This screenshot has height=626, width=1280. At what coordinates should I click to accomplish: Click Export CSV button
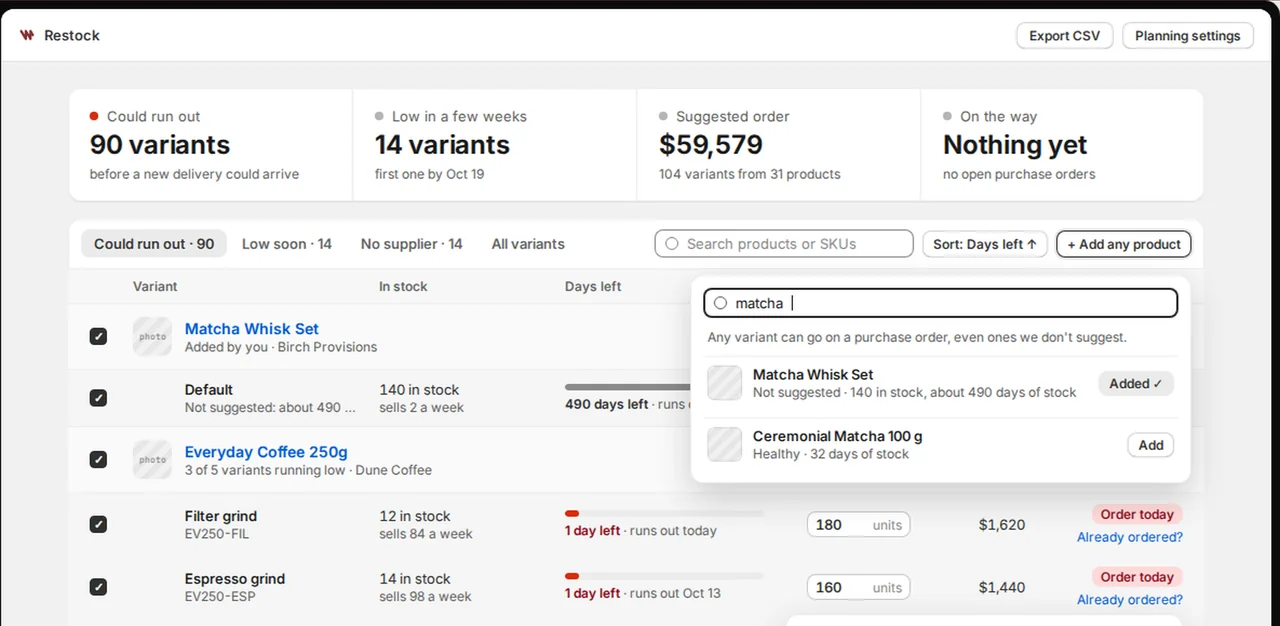(1064, 36)
